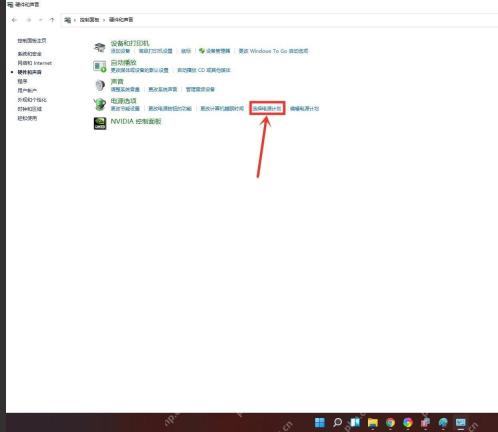Click the 更改系统声音 link
The width and height of the screenshot is (498, 432).
coord(163,89)
